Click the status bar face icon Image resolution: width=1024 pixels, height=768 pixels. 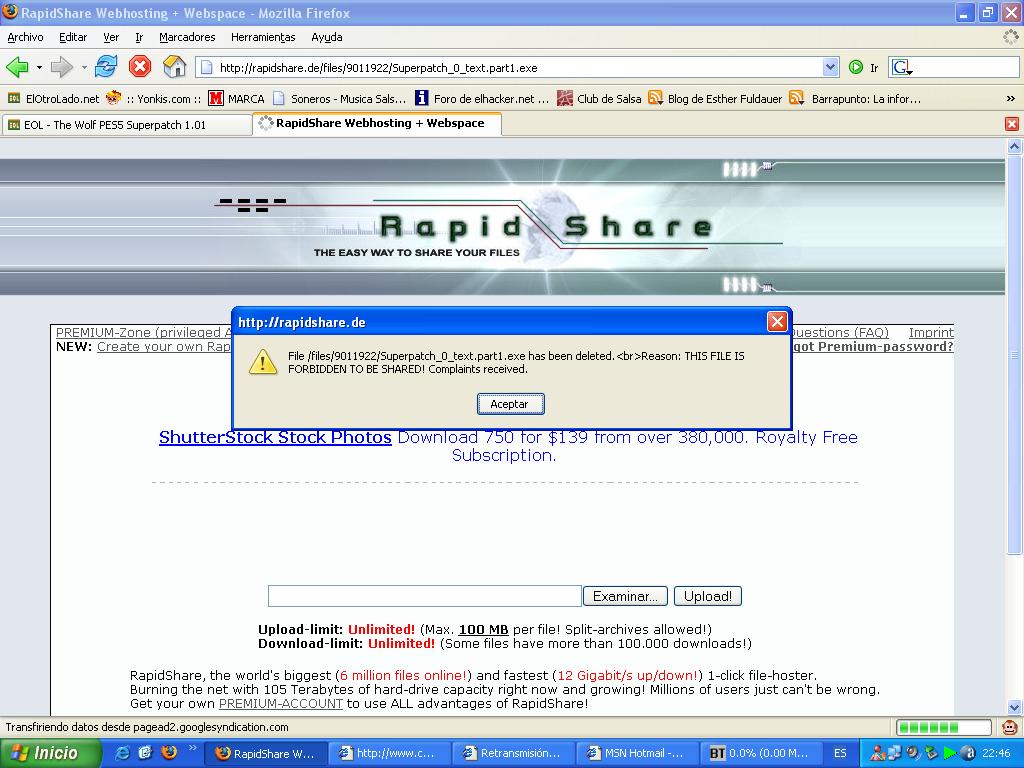[1010, 727]
